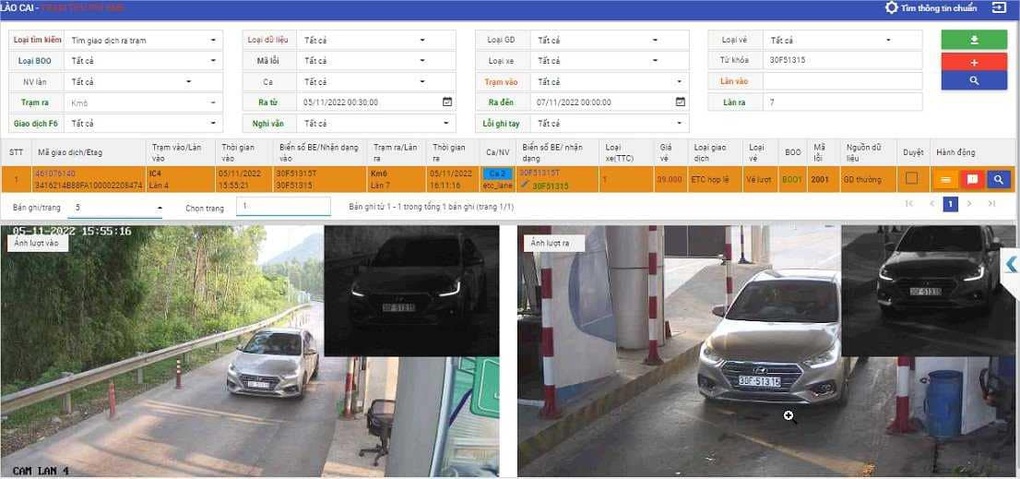Screen dimensions: 1020x479
Task: Click the pencil edit icon beside plate 30F51315
Action: click(524, 185)
